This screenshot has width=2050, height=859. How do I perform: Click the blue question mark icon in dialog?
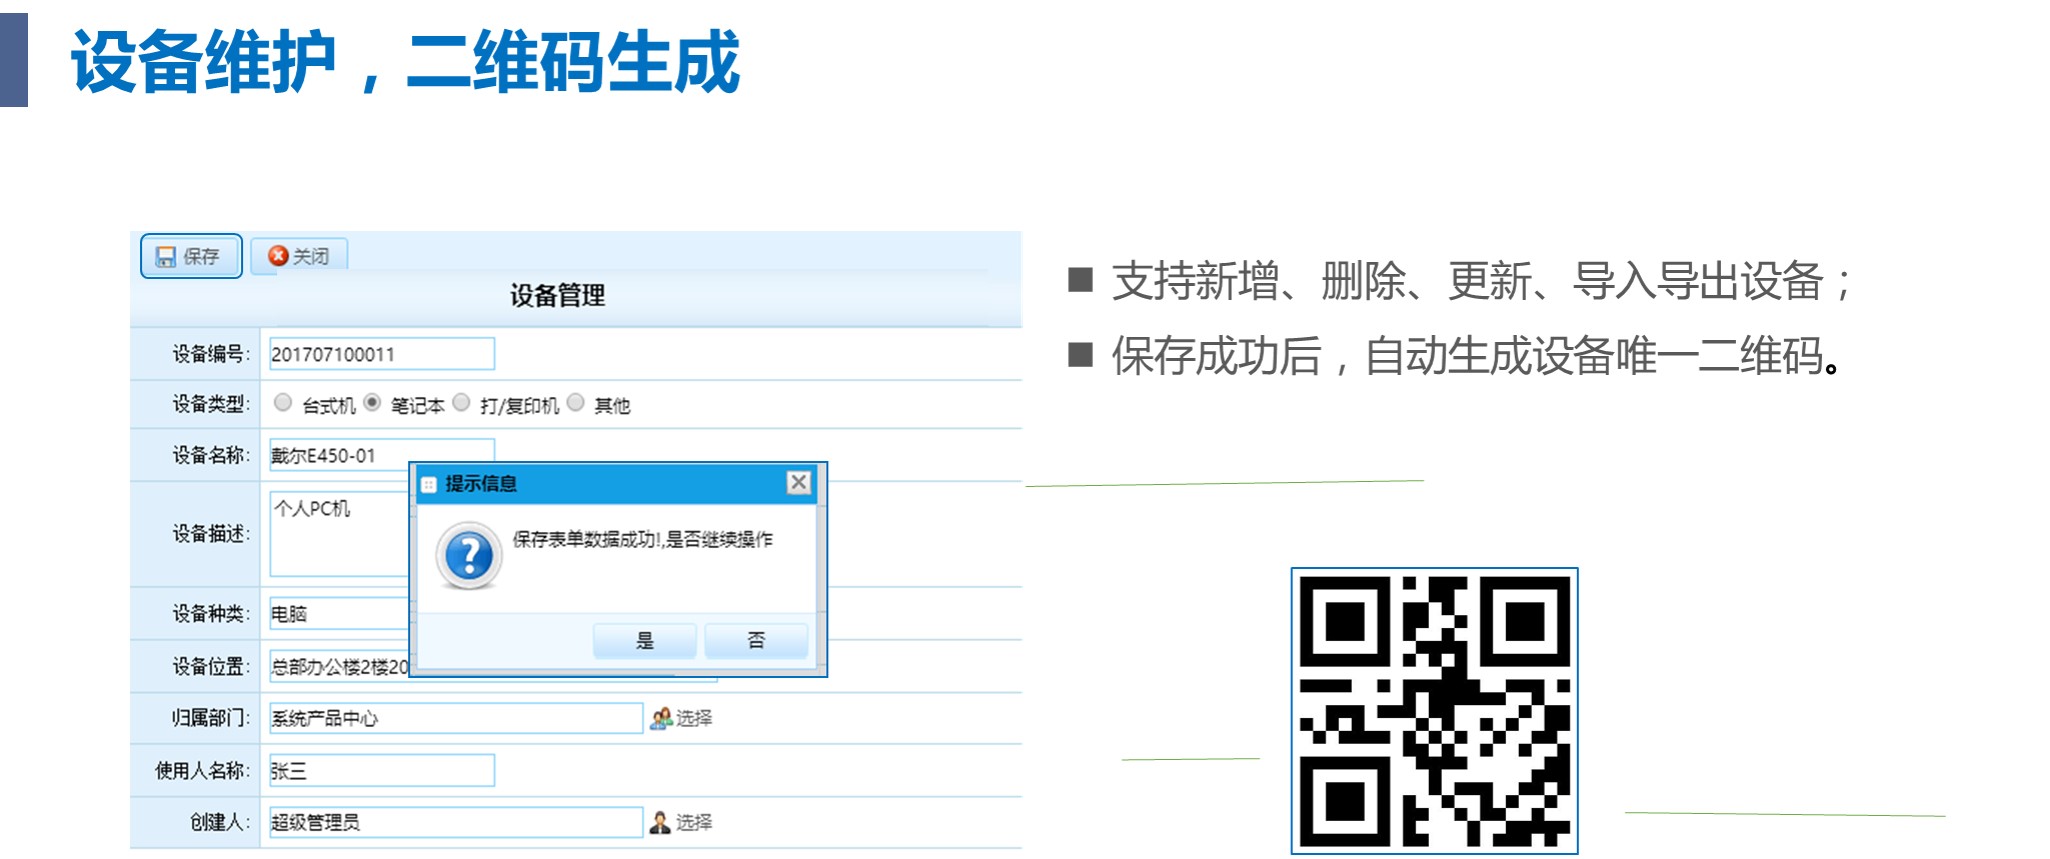(469, 555)
